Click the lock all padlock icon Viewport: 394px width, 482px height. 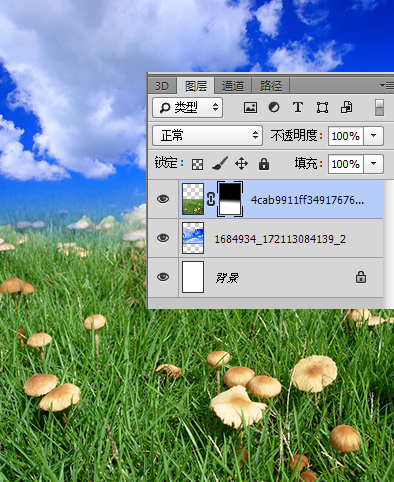click(264, 164)
